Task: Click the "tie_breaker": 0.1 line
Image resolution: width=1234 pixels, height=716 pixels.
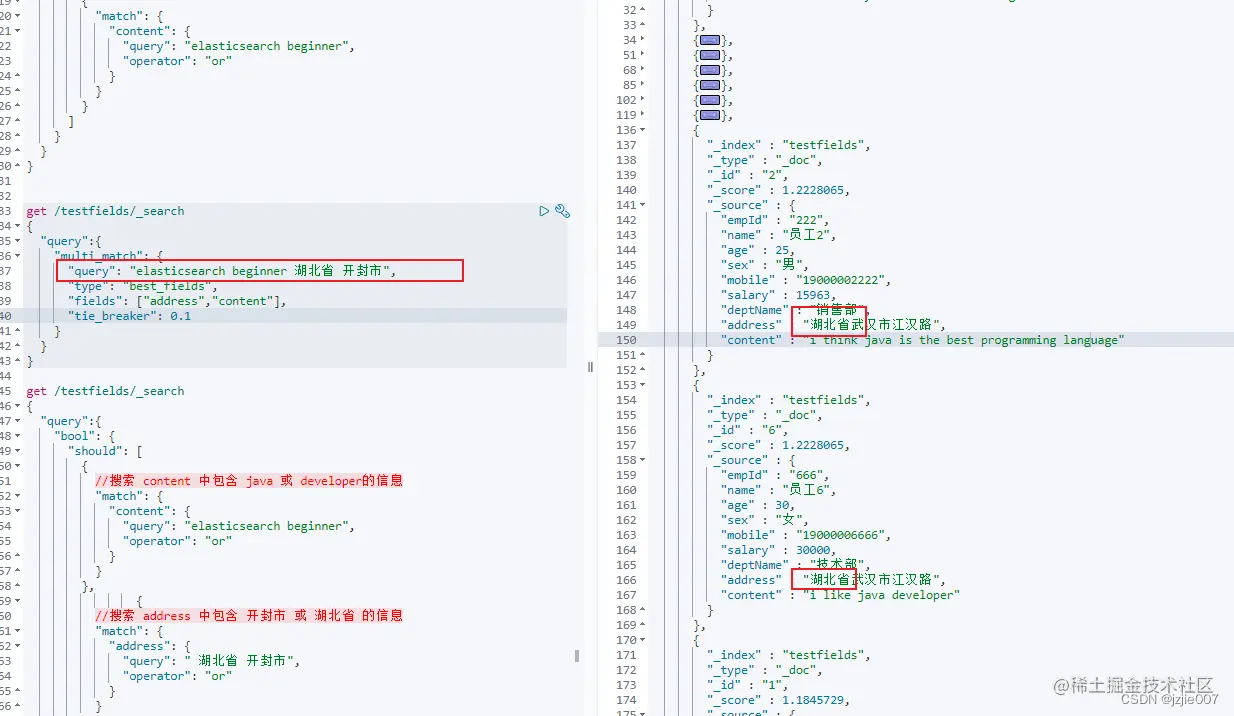Action: click(129, 316)
